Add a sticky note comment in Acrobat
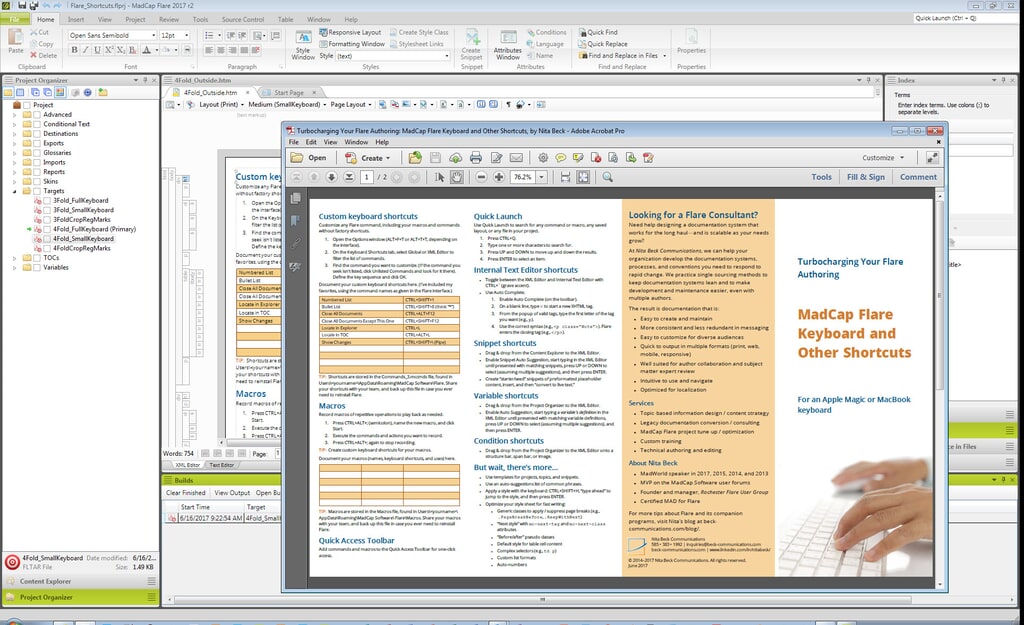 coord(560,157)
